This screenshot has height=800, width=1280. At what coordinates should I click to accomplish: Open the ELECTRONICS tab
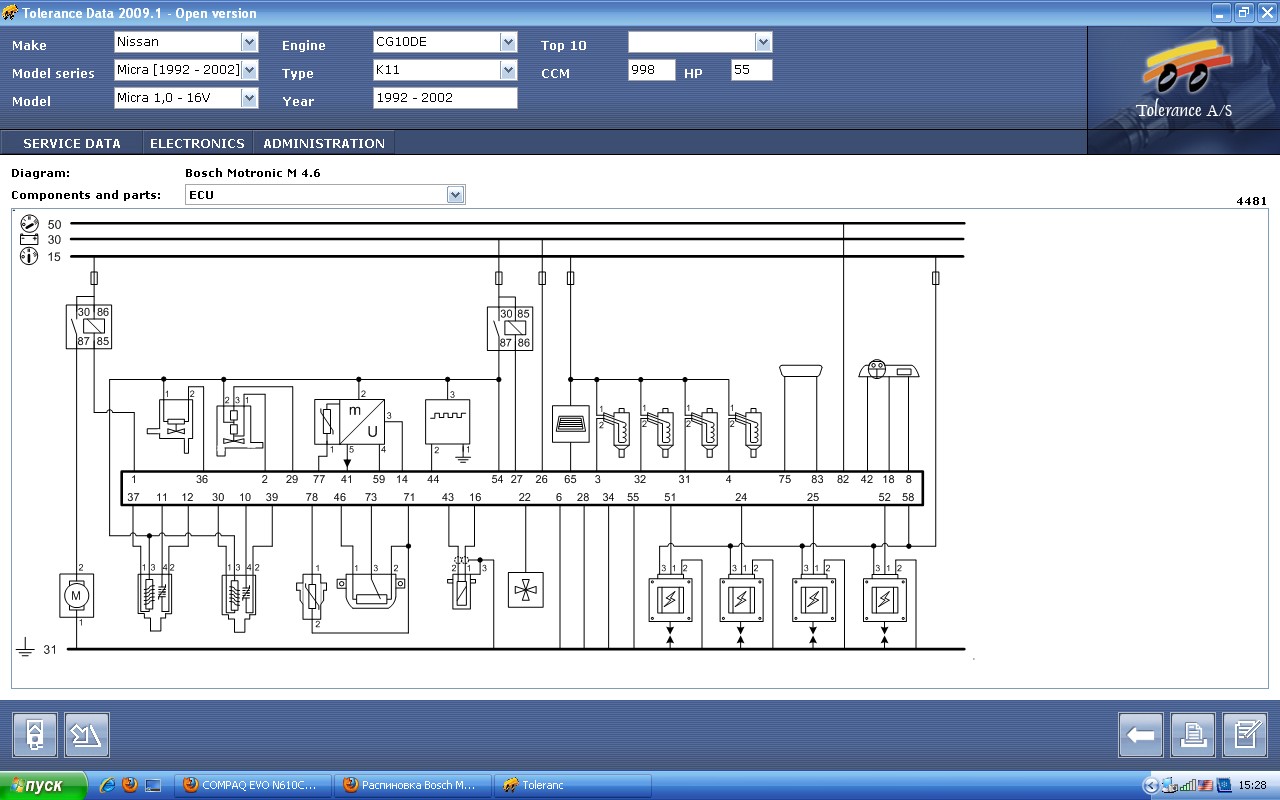(x=197, y=143)
